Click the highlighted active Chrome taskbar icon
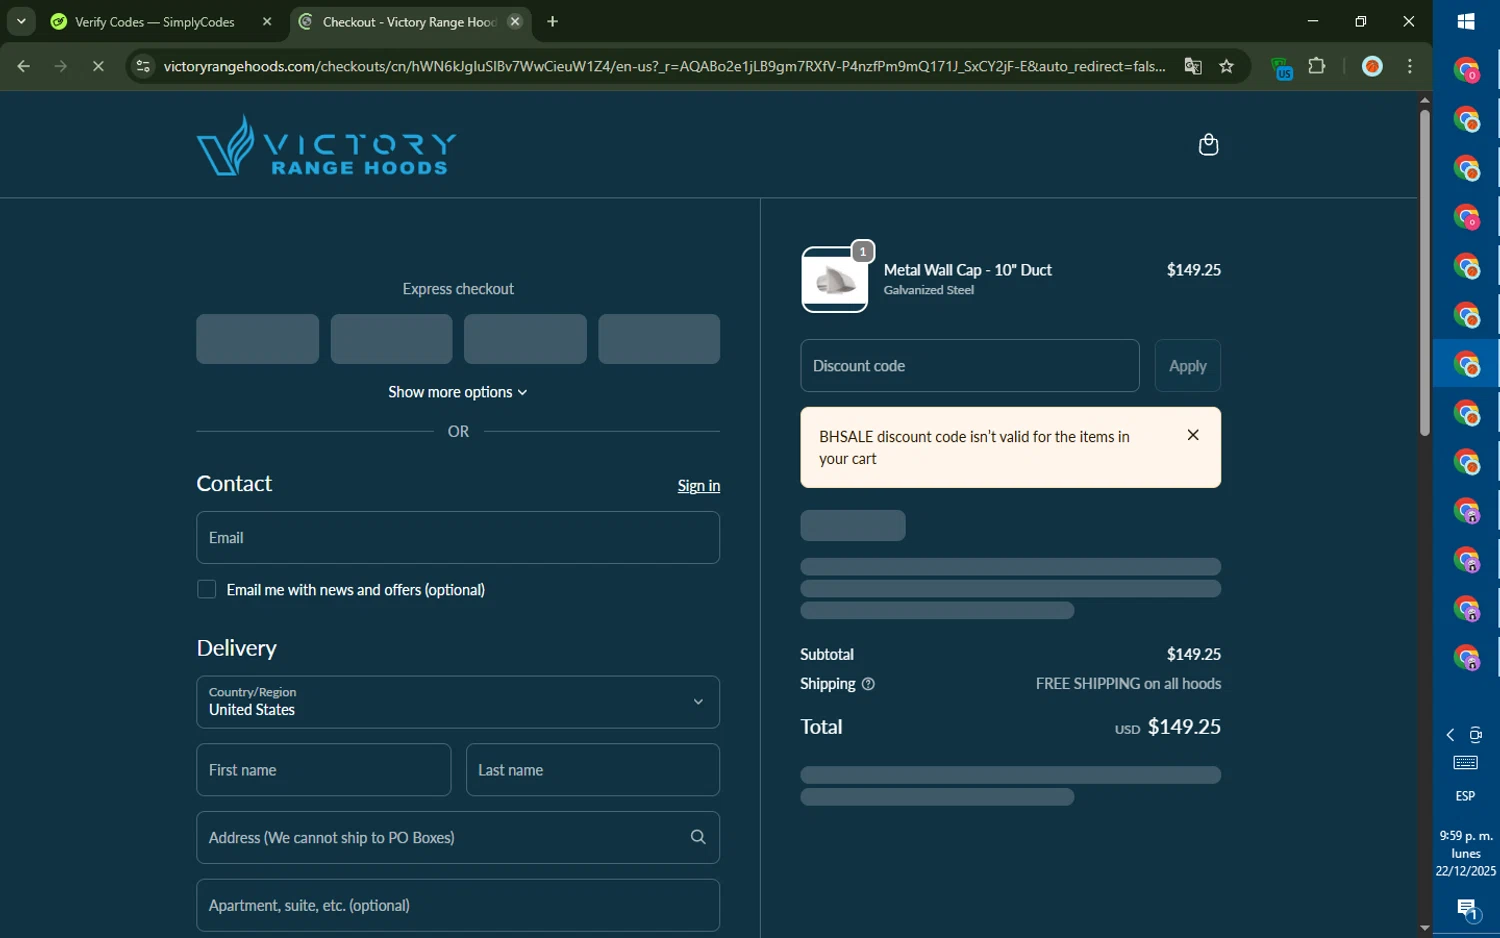 [x=1466, y=363]
